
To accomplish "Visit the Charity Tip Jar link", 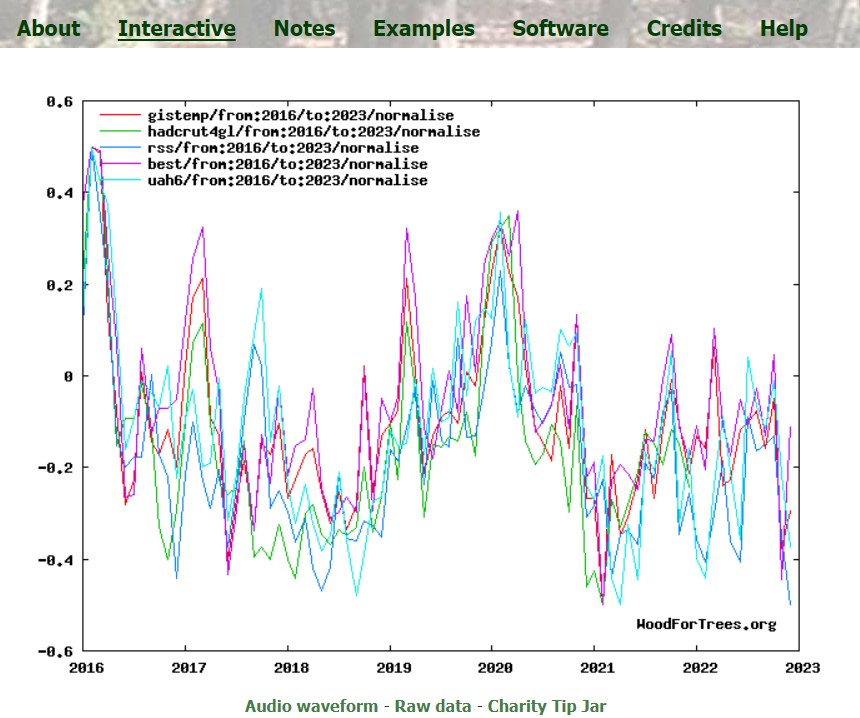I will point(546,706).
